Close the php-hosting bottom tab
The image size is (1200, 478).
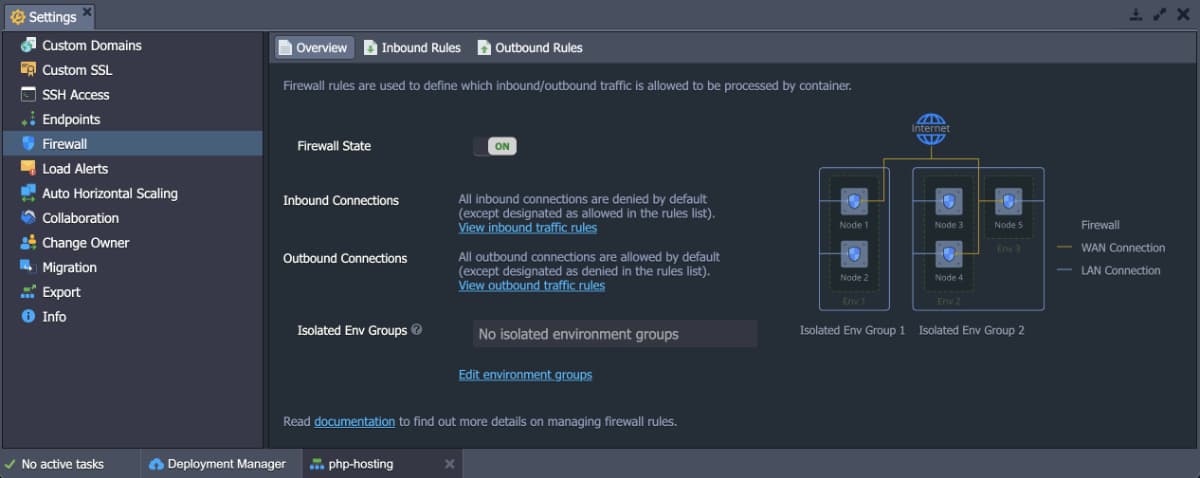point(449,464)
